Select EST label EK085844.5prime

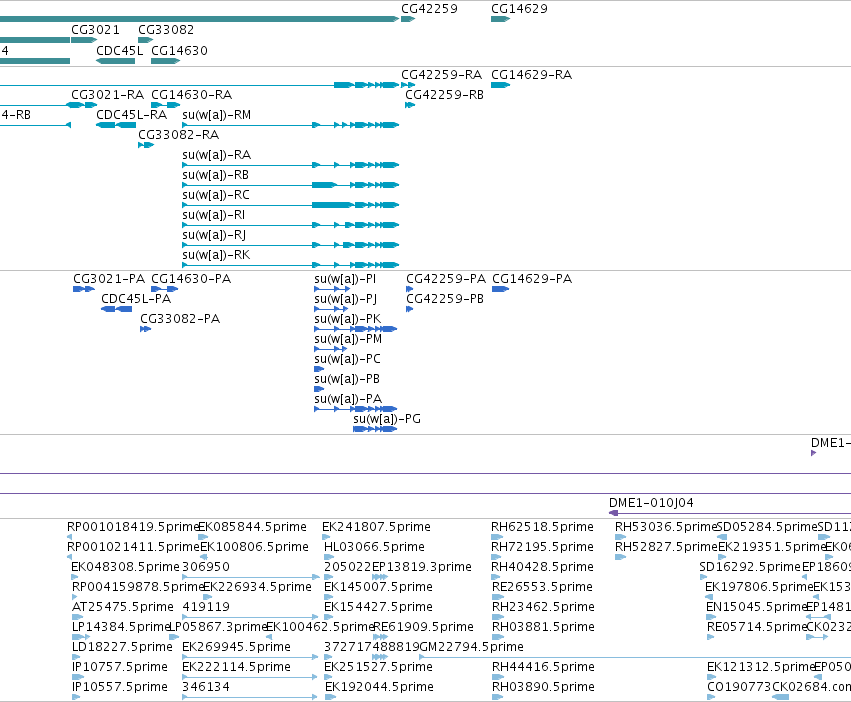(x=252, y=527)
